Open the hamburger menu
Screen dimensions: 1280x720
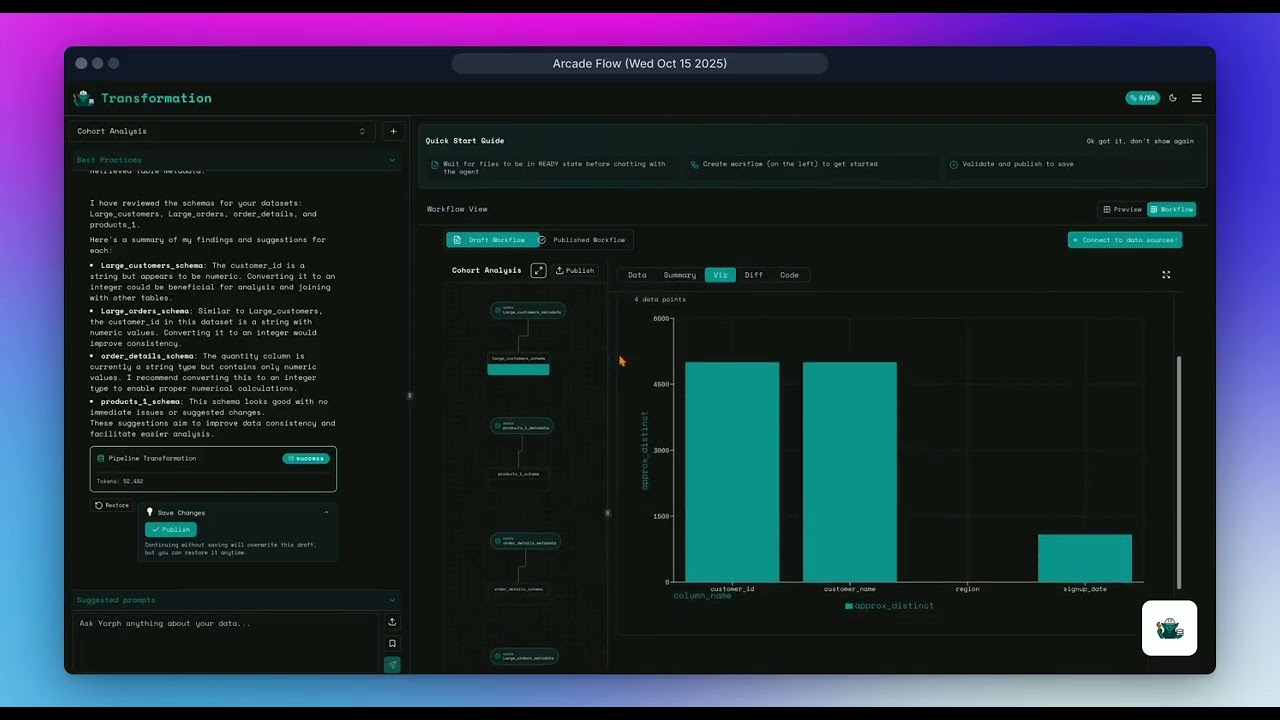click(x=1196, y=98)
